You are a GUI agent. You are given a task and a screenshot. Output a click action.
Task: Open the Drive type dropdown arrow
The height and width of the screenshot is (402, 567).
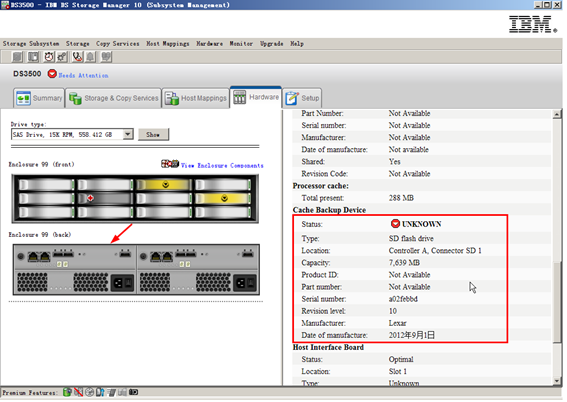[x=128, y=134]
